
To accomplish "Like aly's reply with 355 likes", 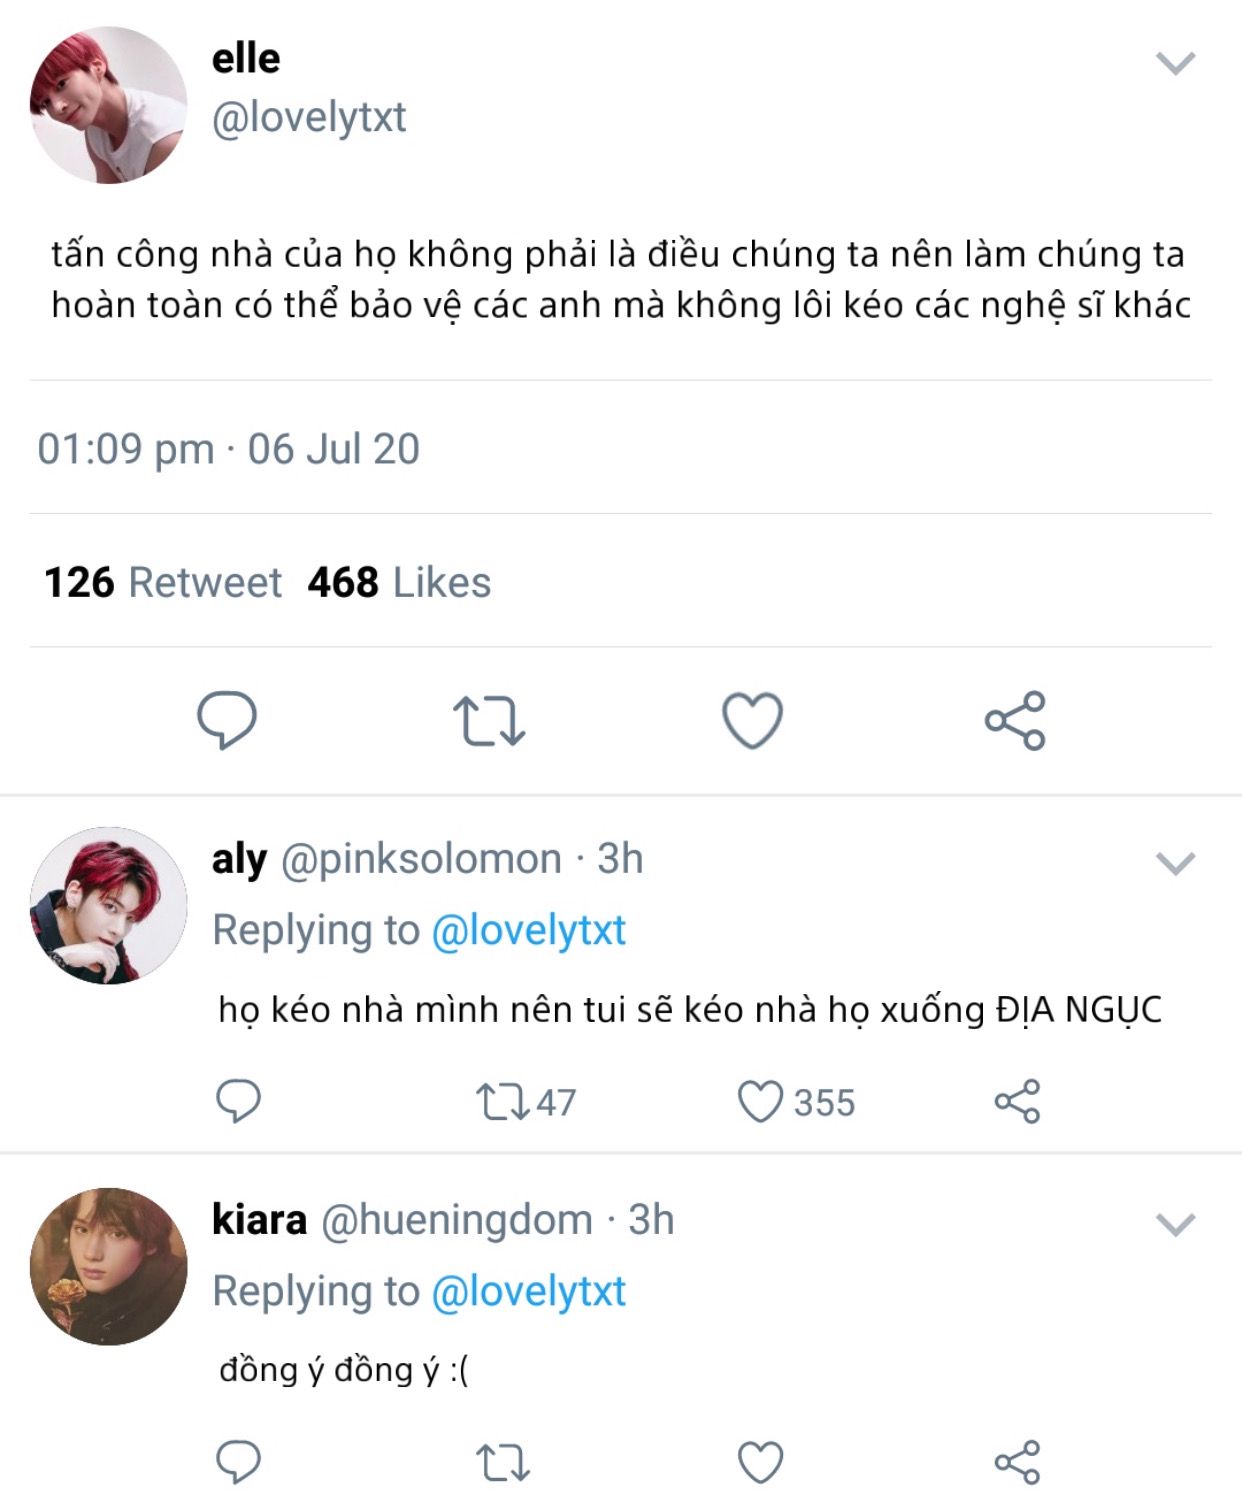I will (x=796, y=1102).
